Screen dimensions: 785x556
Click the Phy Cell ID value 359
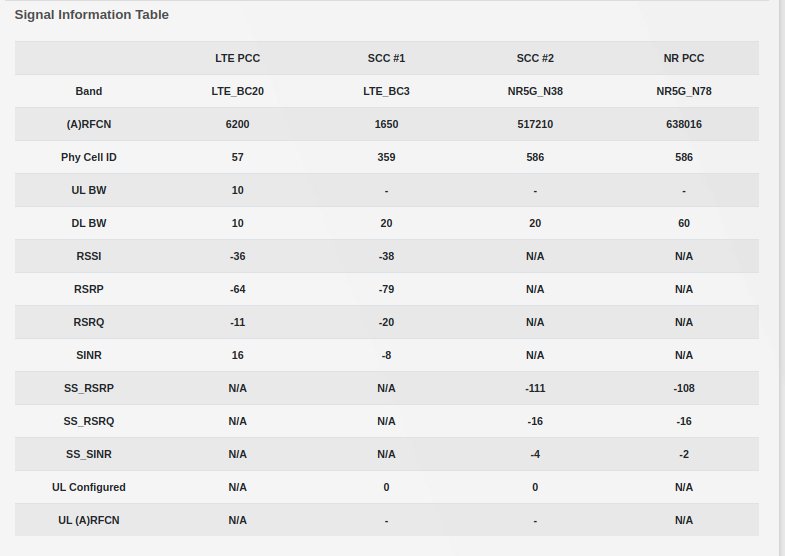pos(386,157)
